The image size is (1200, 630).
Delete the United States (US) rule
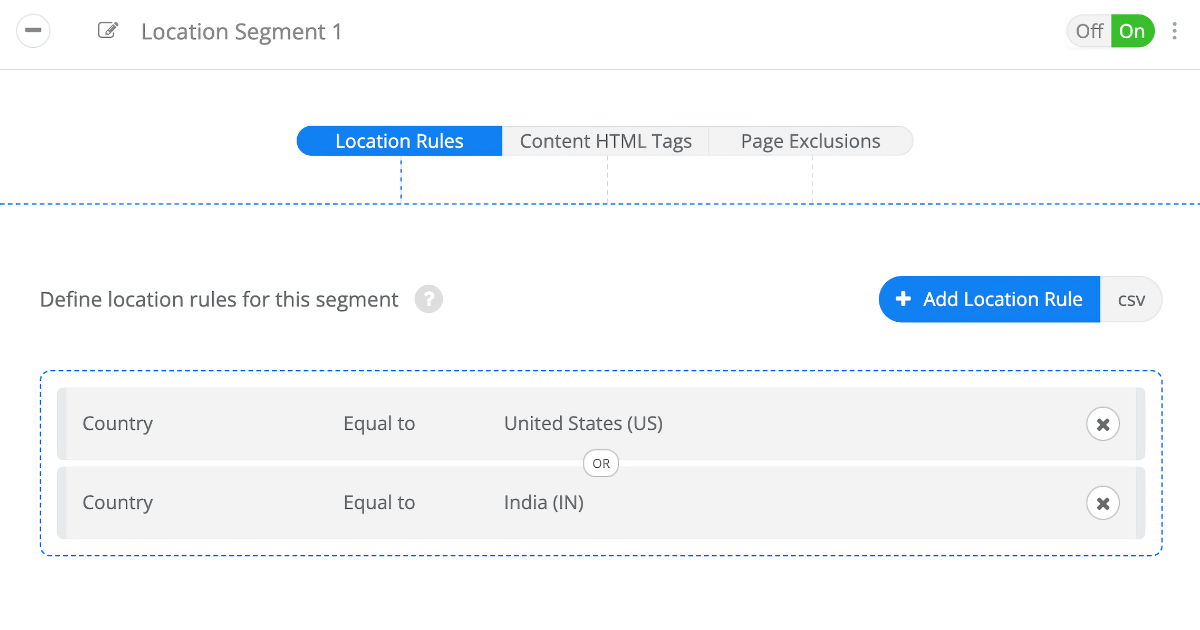click(x=1103, y=424)
